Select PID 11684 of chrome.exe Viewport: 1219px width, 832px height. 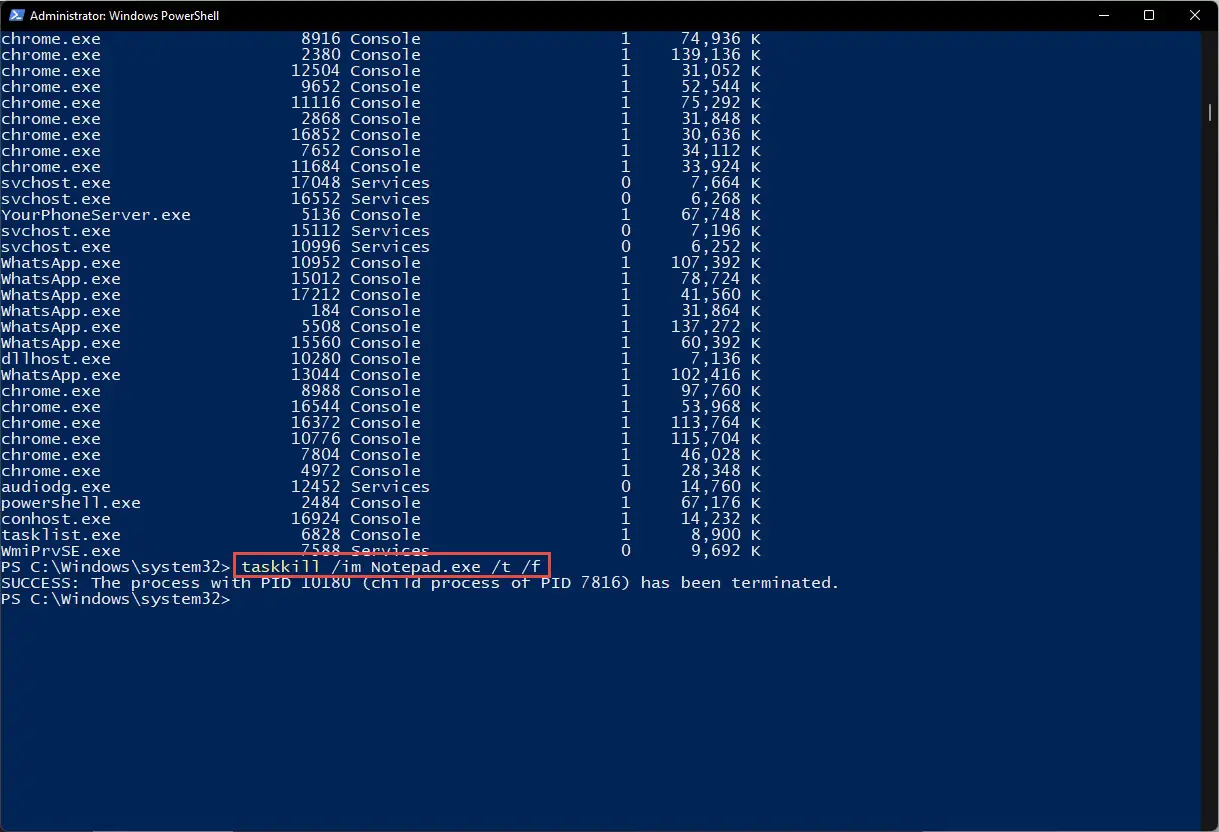[x=316, y=167]
